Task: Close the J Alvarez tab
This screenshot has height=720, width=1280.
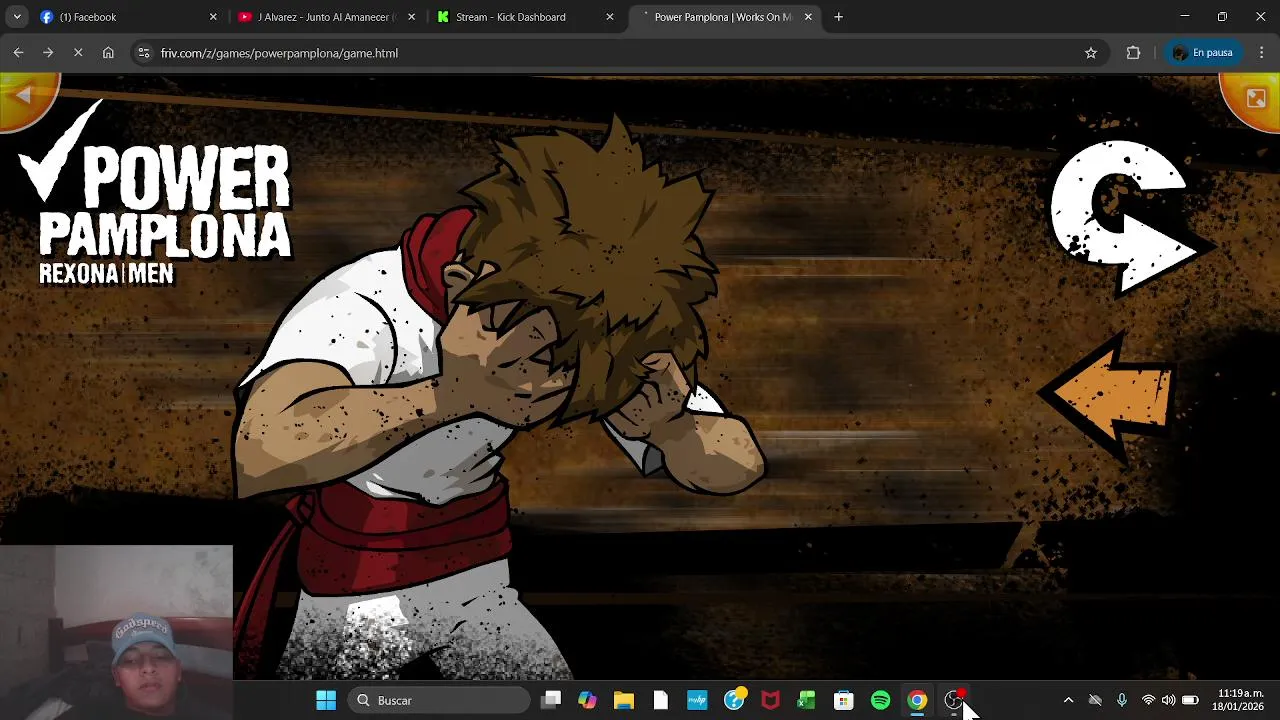Action: point(411,17)
